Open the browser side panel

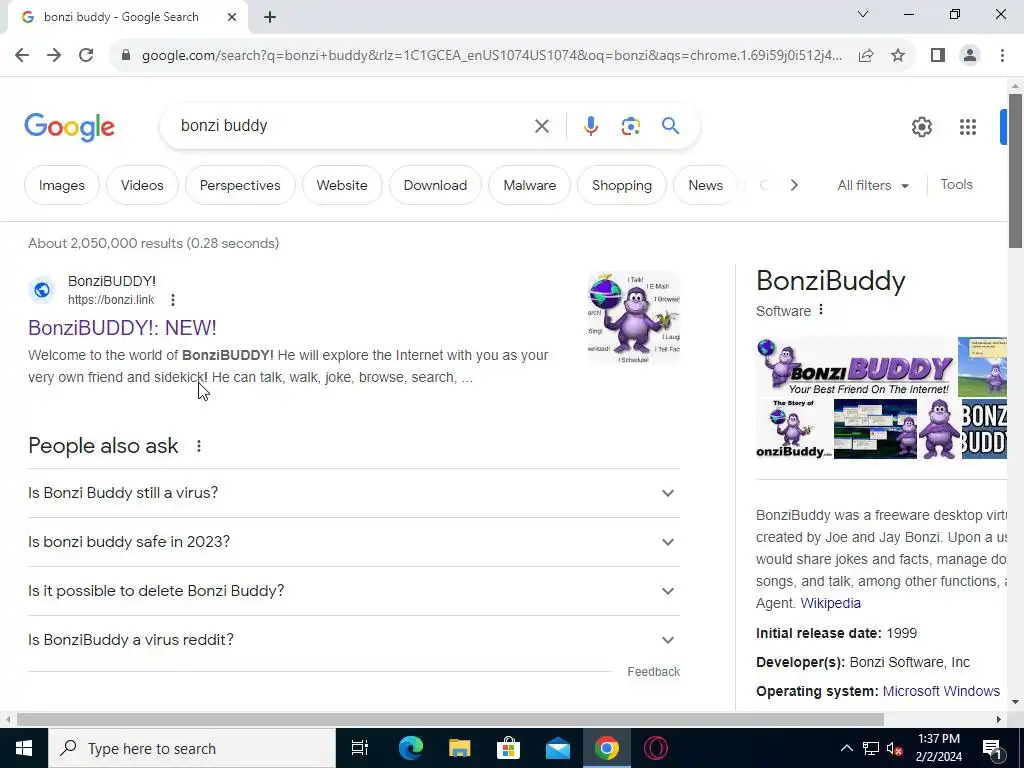938,56
